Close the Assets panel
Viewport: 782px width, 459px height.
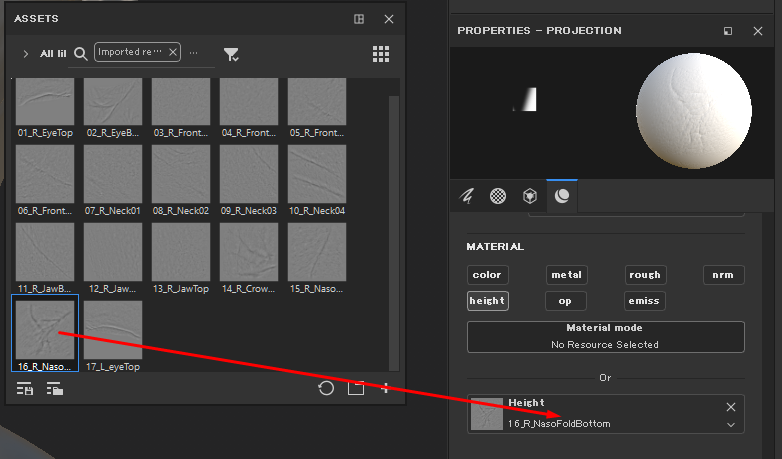[389, 19]
